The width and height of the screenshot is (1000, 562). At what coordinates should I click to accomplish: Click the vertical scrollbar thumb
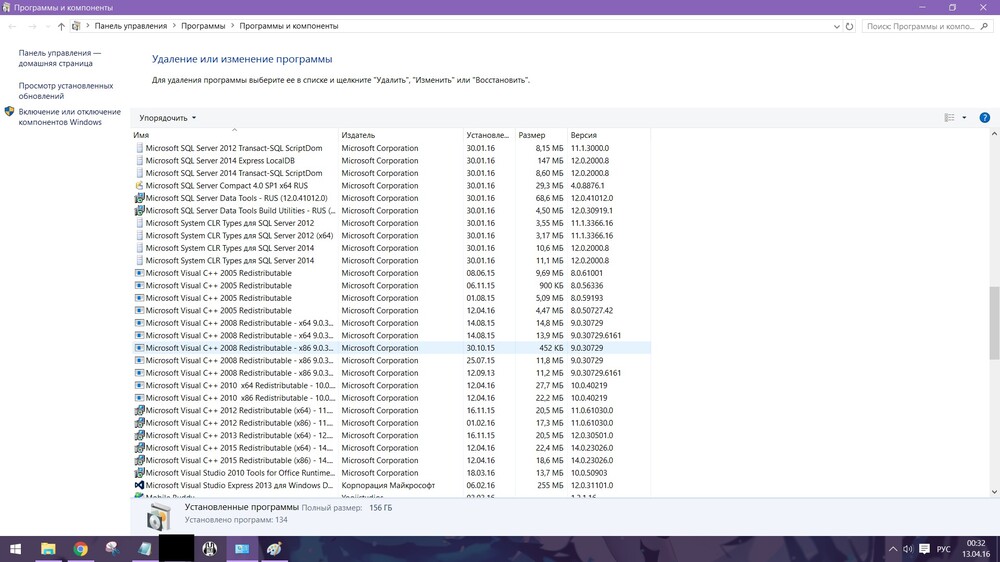point(994,322)
